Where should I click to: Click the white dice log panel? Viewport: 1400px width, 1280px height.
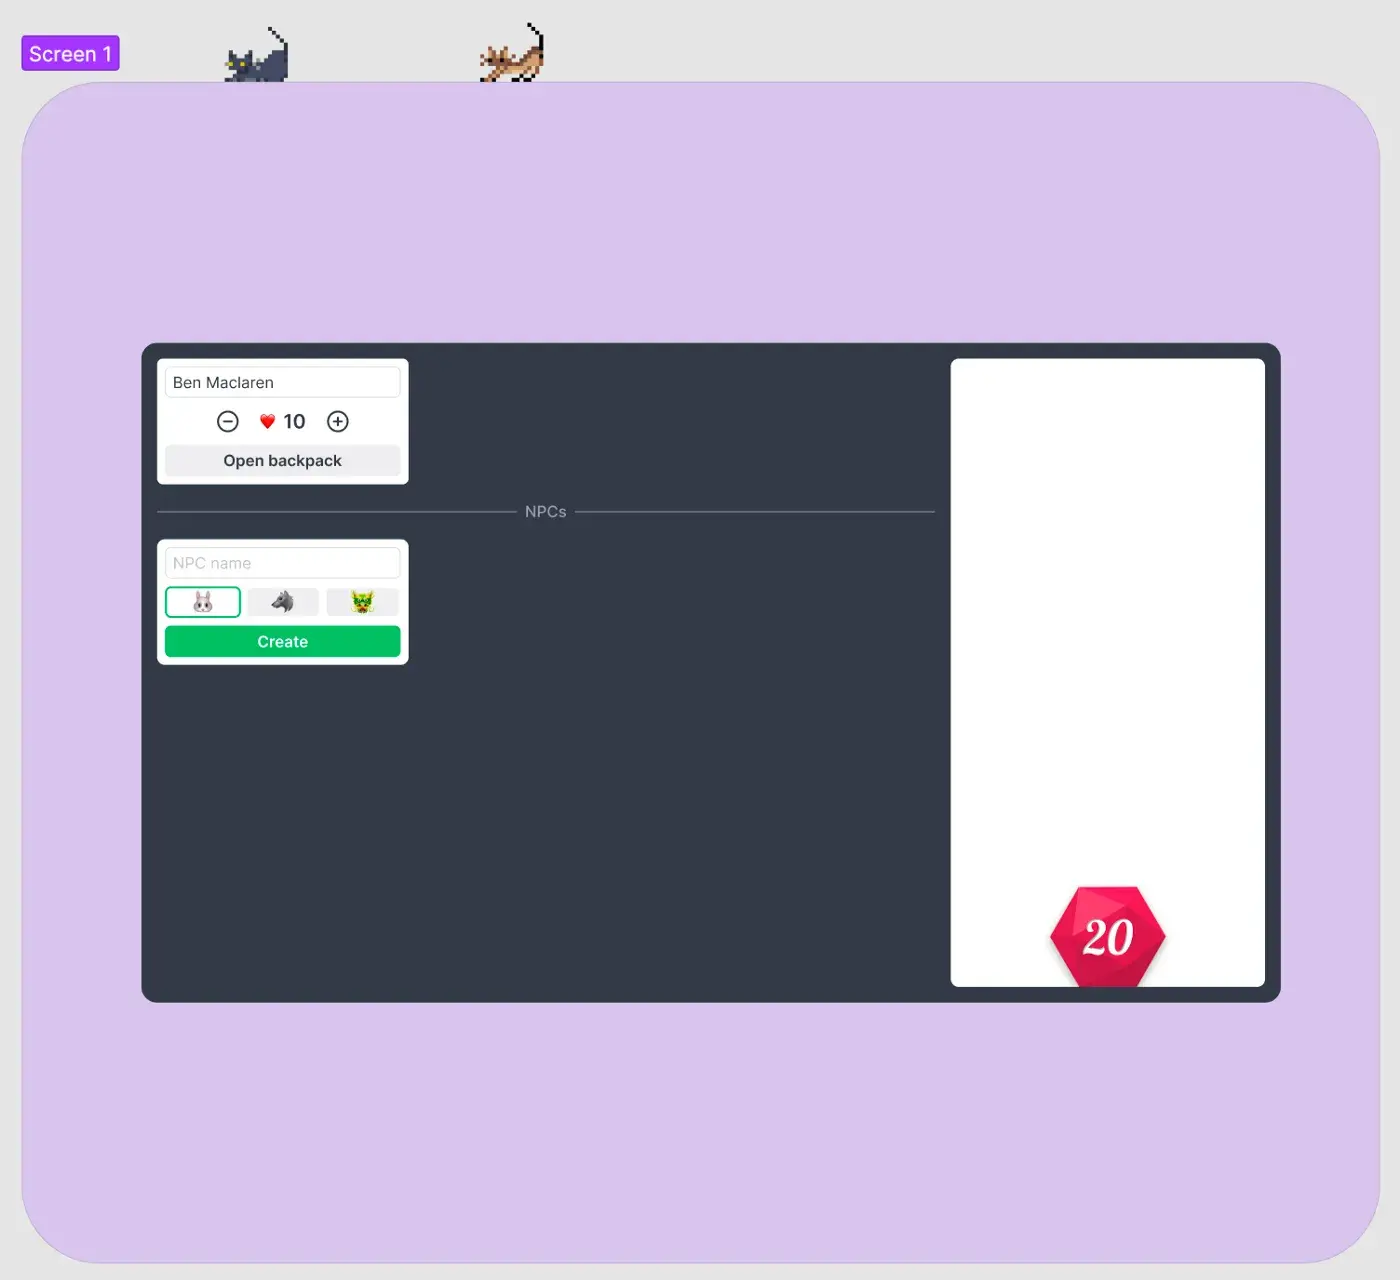pos(1107,672)
